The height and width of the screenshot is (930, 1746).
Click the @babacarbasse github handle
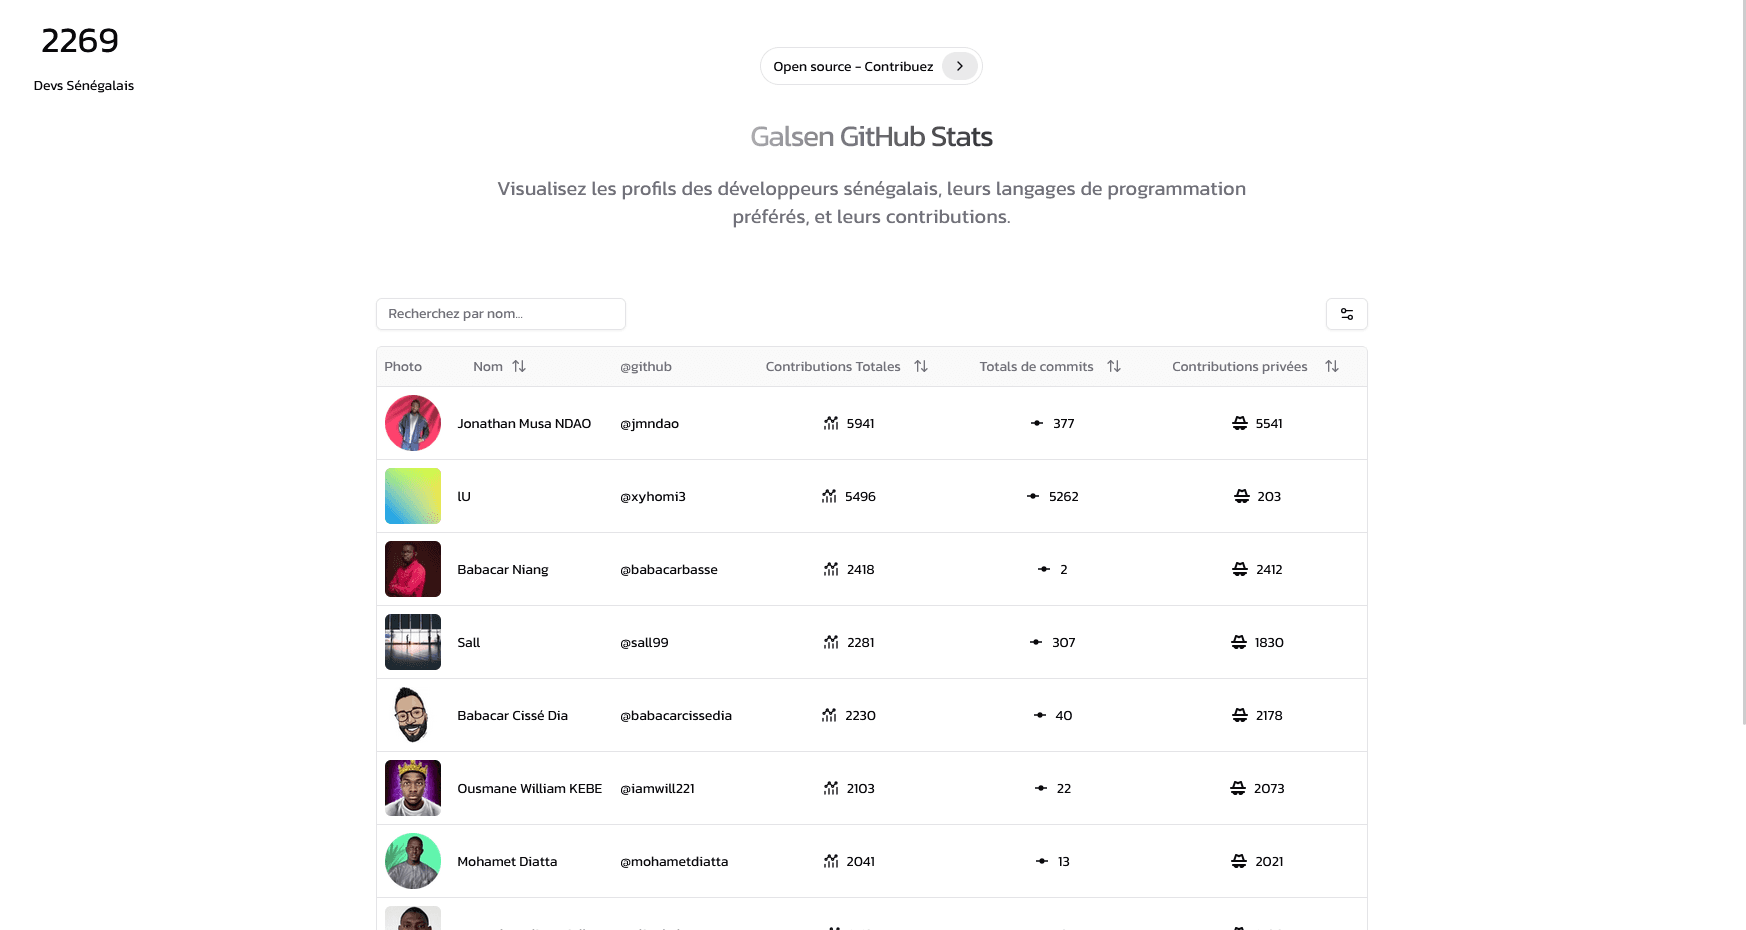click(x=669, y=570)
